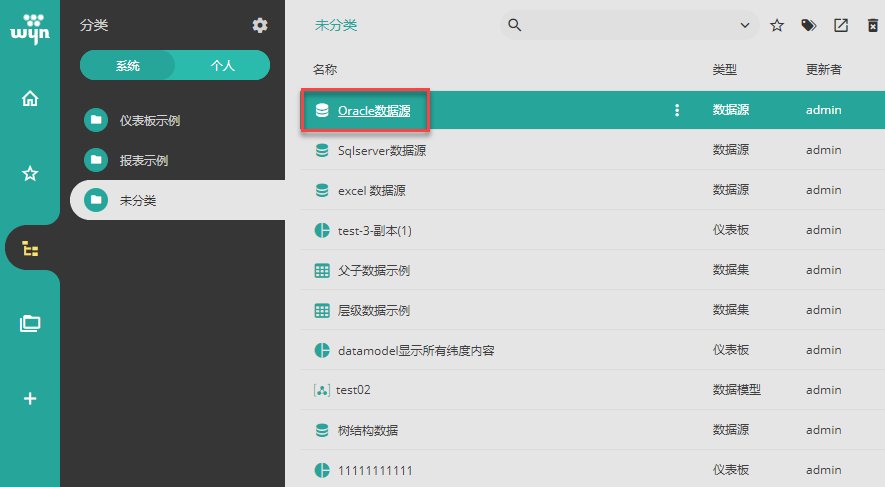Select the 报表示例 category folder

click(177, 160)
